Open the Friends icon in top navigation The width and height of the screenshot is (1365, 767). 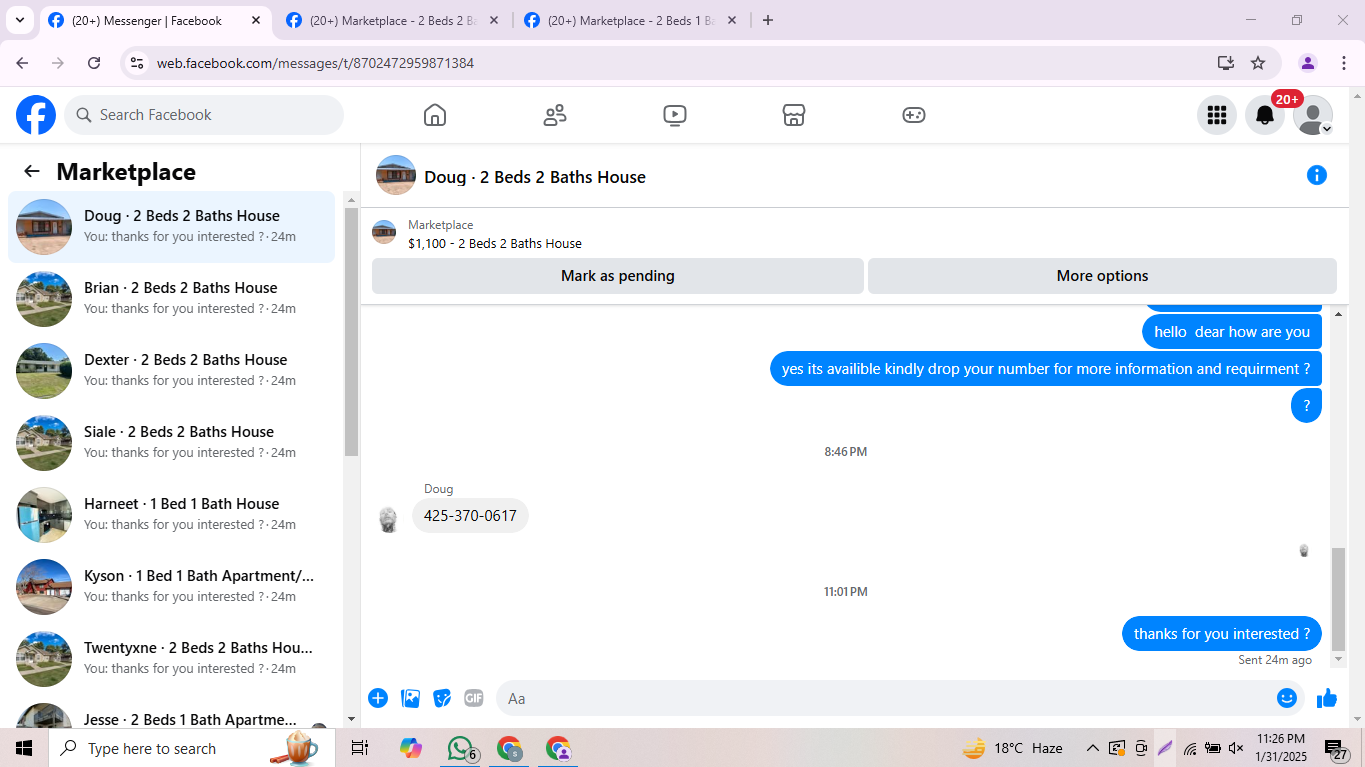click(x=555, y=115)
